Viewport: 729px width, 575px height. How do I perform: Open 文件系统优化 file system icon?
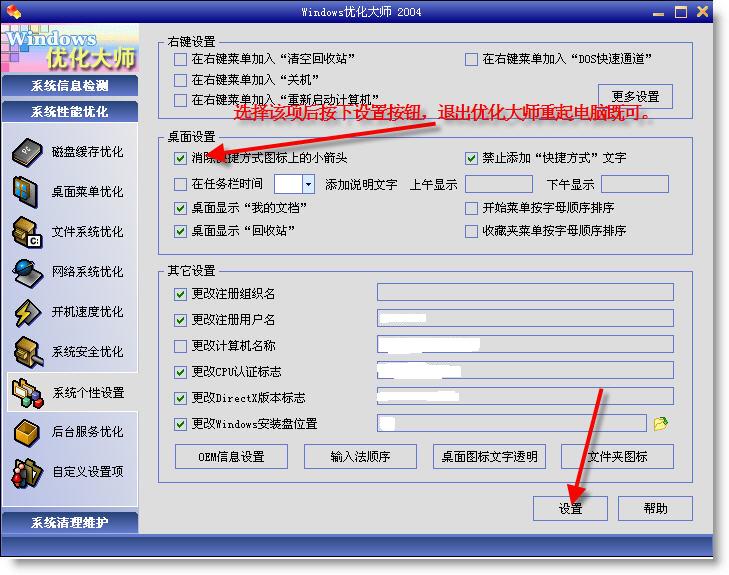click(27, 232)
